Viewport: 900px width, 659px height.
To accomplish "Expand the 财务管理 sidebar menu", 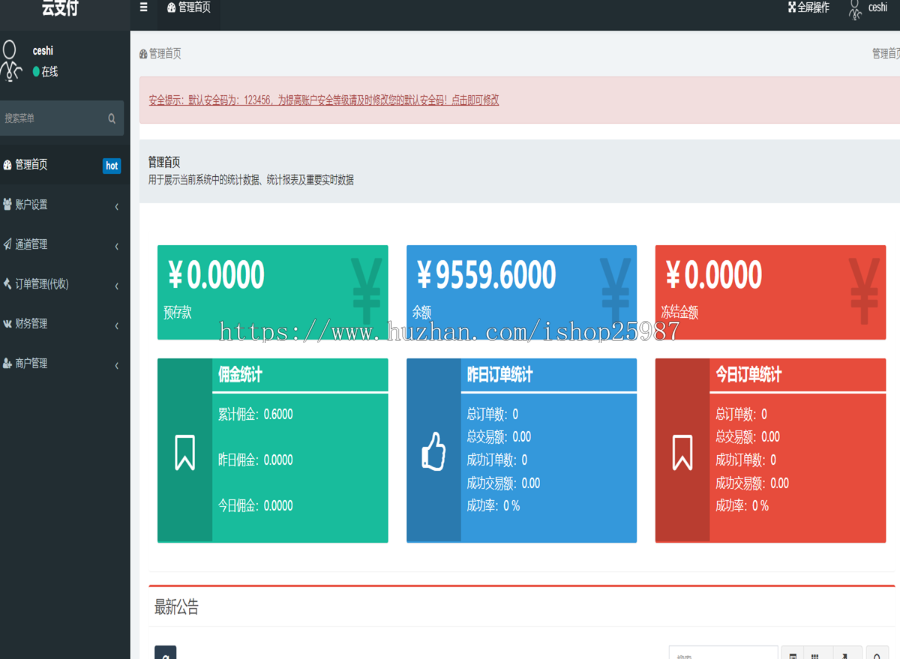I will 60,324.
